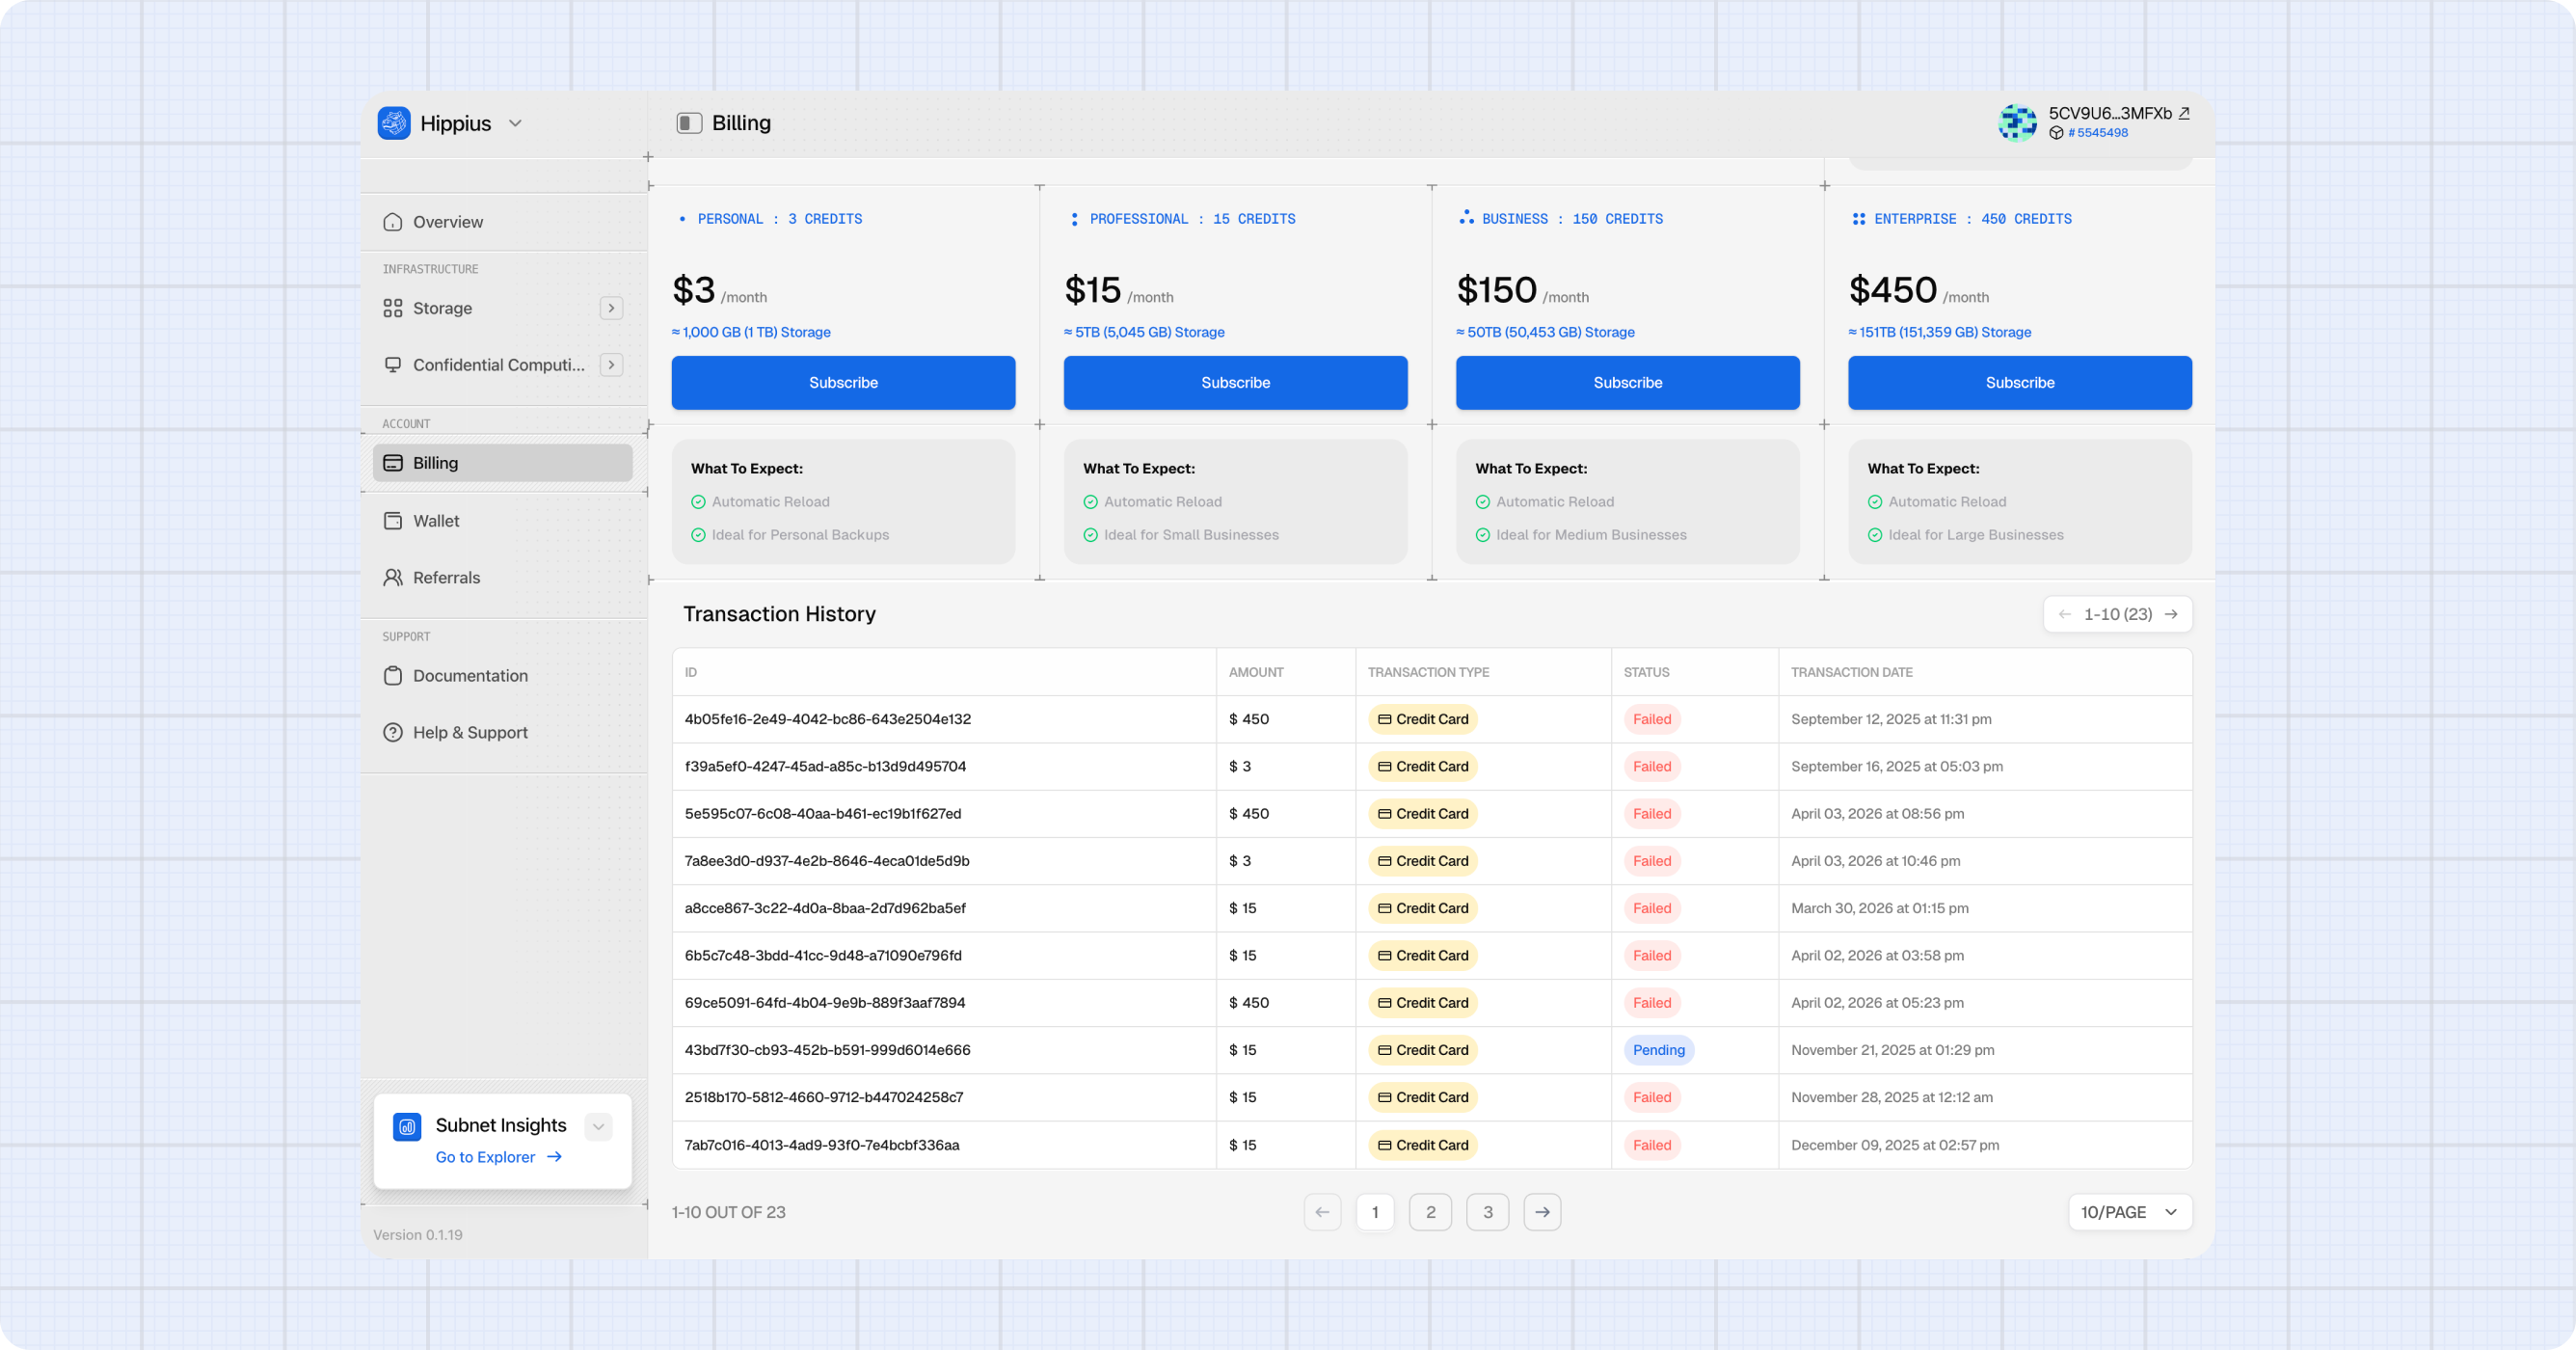
Task: Click the TRANSACTION DATE column header
Action: coord(1851,673)
